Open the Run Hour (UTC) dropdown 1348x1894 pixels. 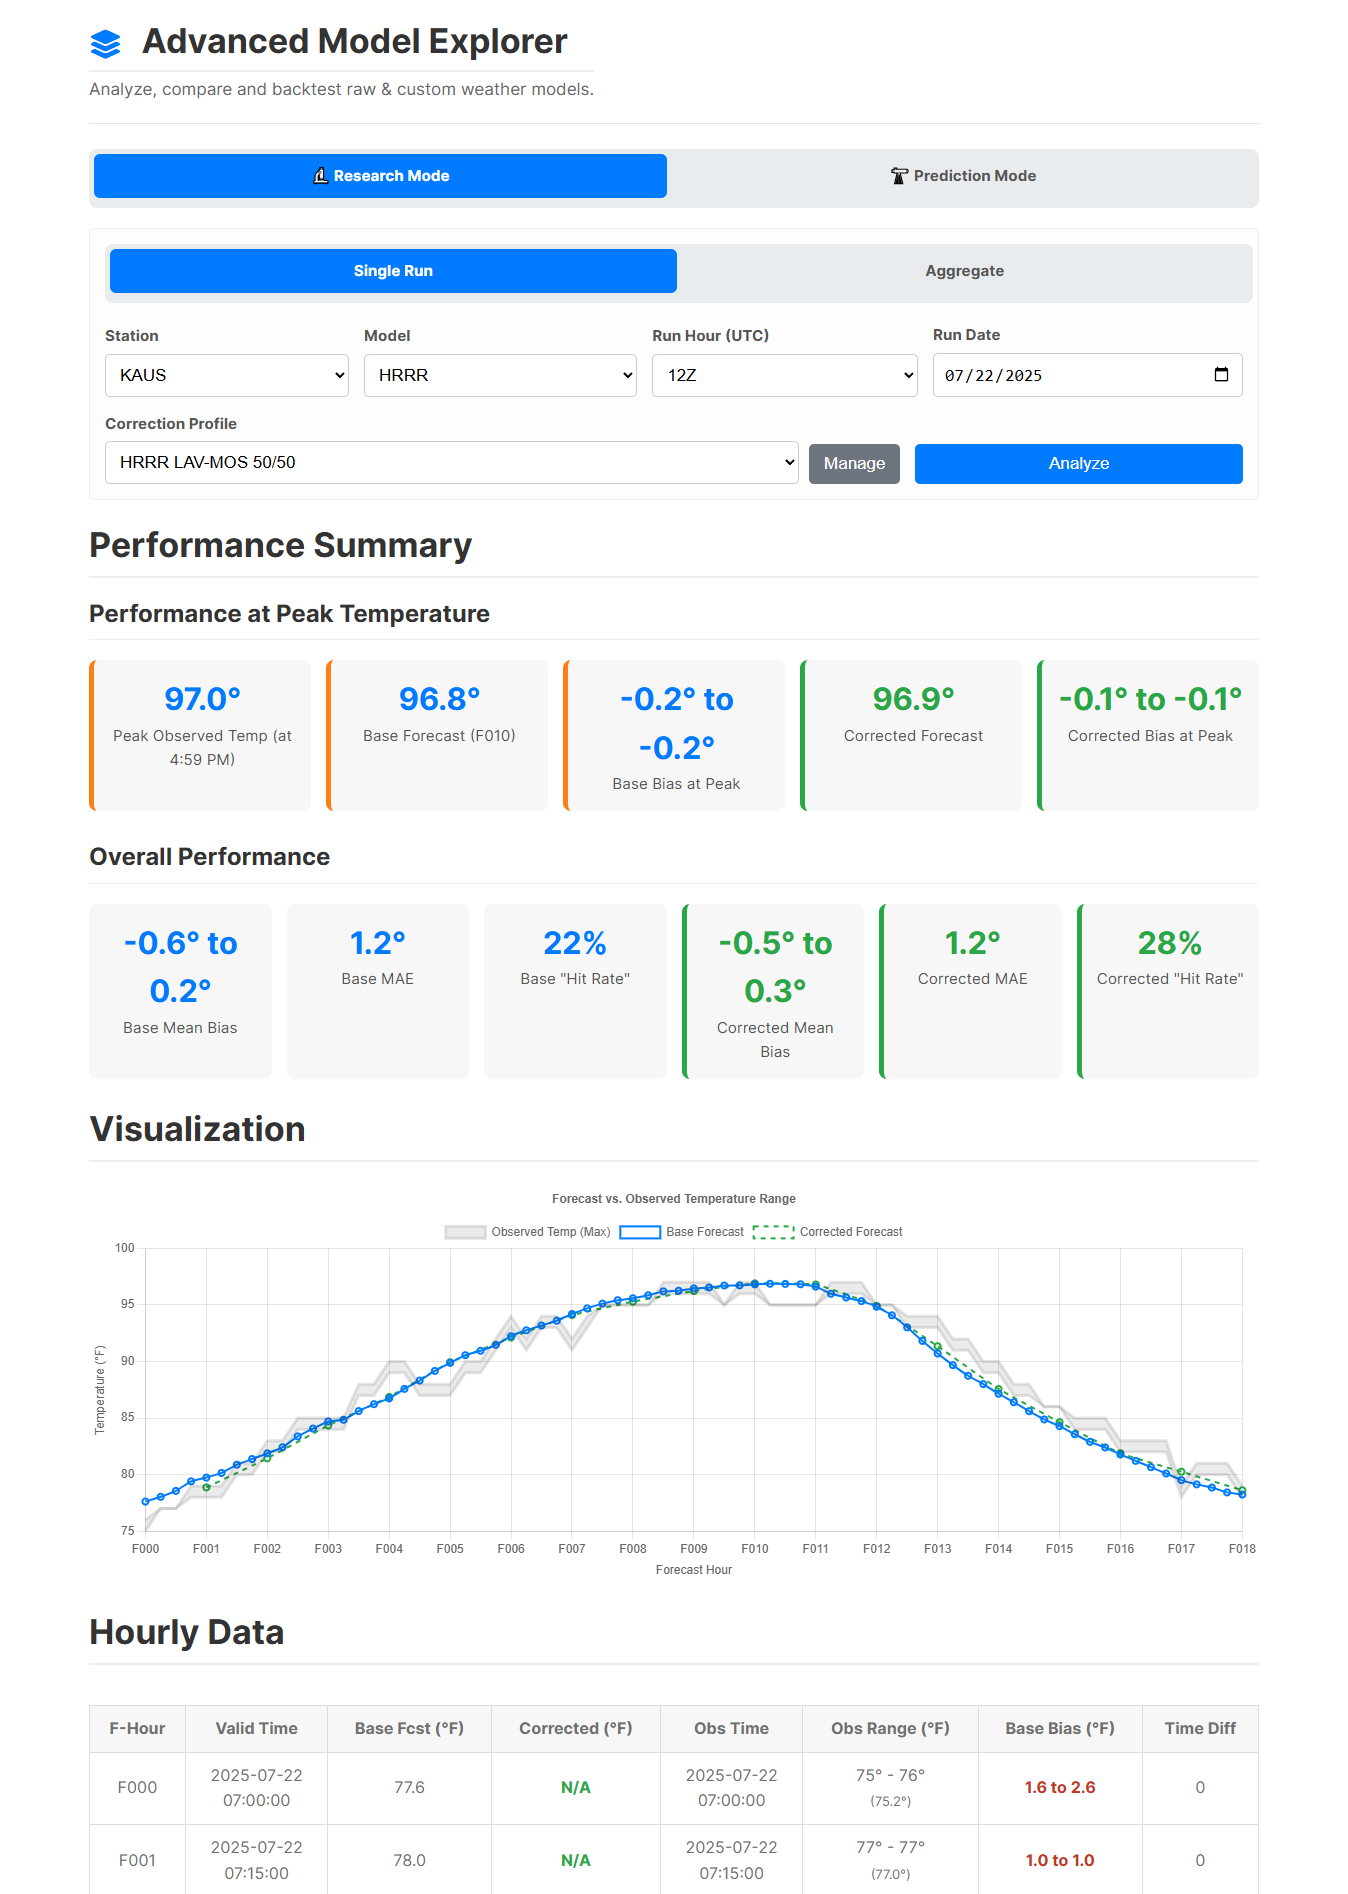[x=784, y=376]
